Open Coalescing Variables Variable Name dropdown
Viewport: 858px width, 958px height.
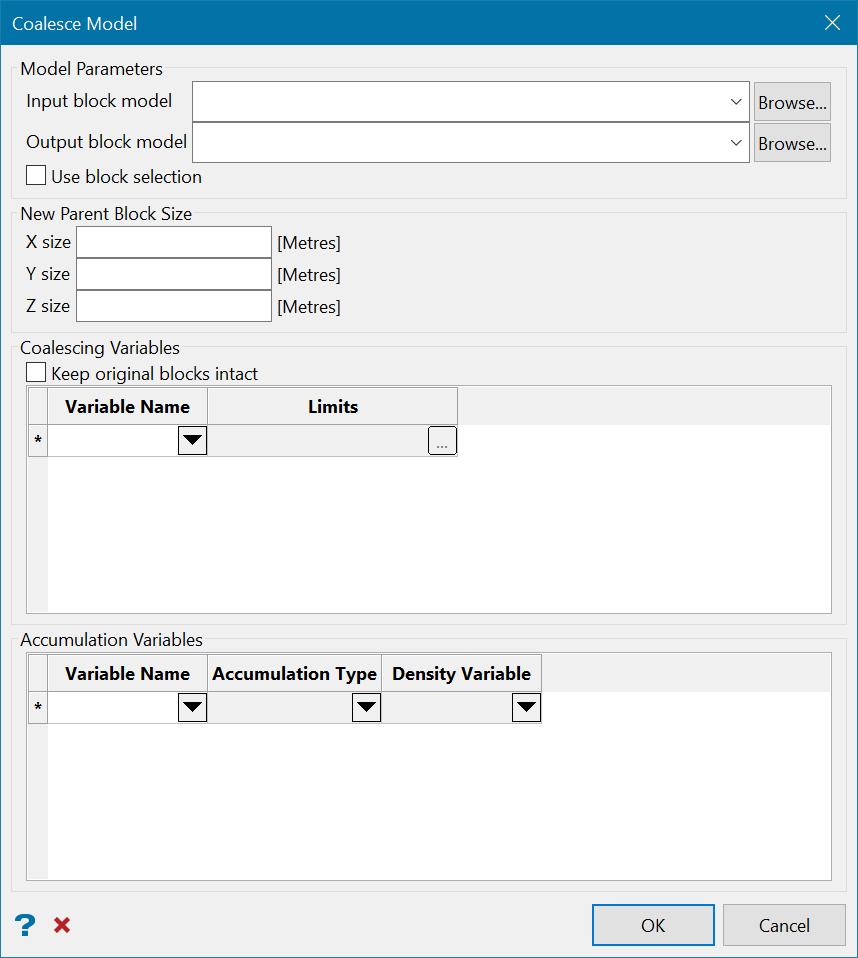(192, 441)
